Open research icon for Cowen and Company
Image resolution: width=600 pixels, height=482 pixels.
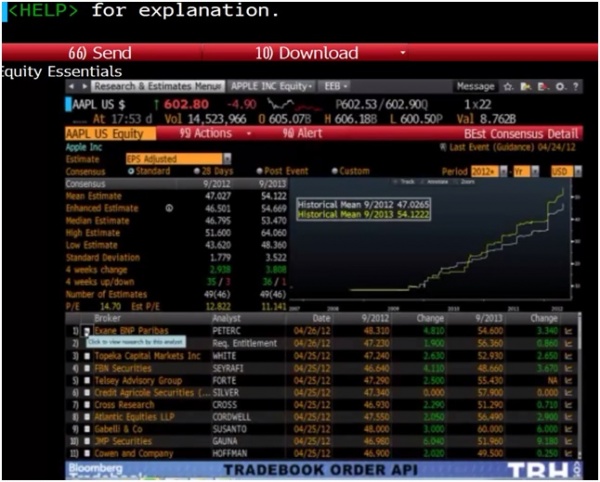pos(87,453)
